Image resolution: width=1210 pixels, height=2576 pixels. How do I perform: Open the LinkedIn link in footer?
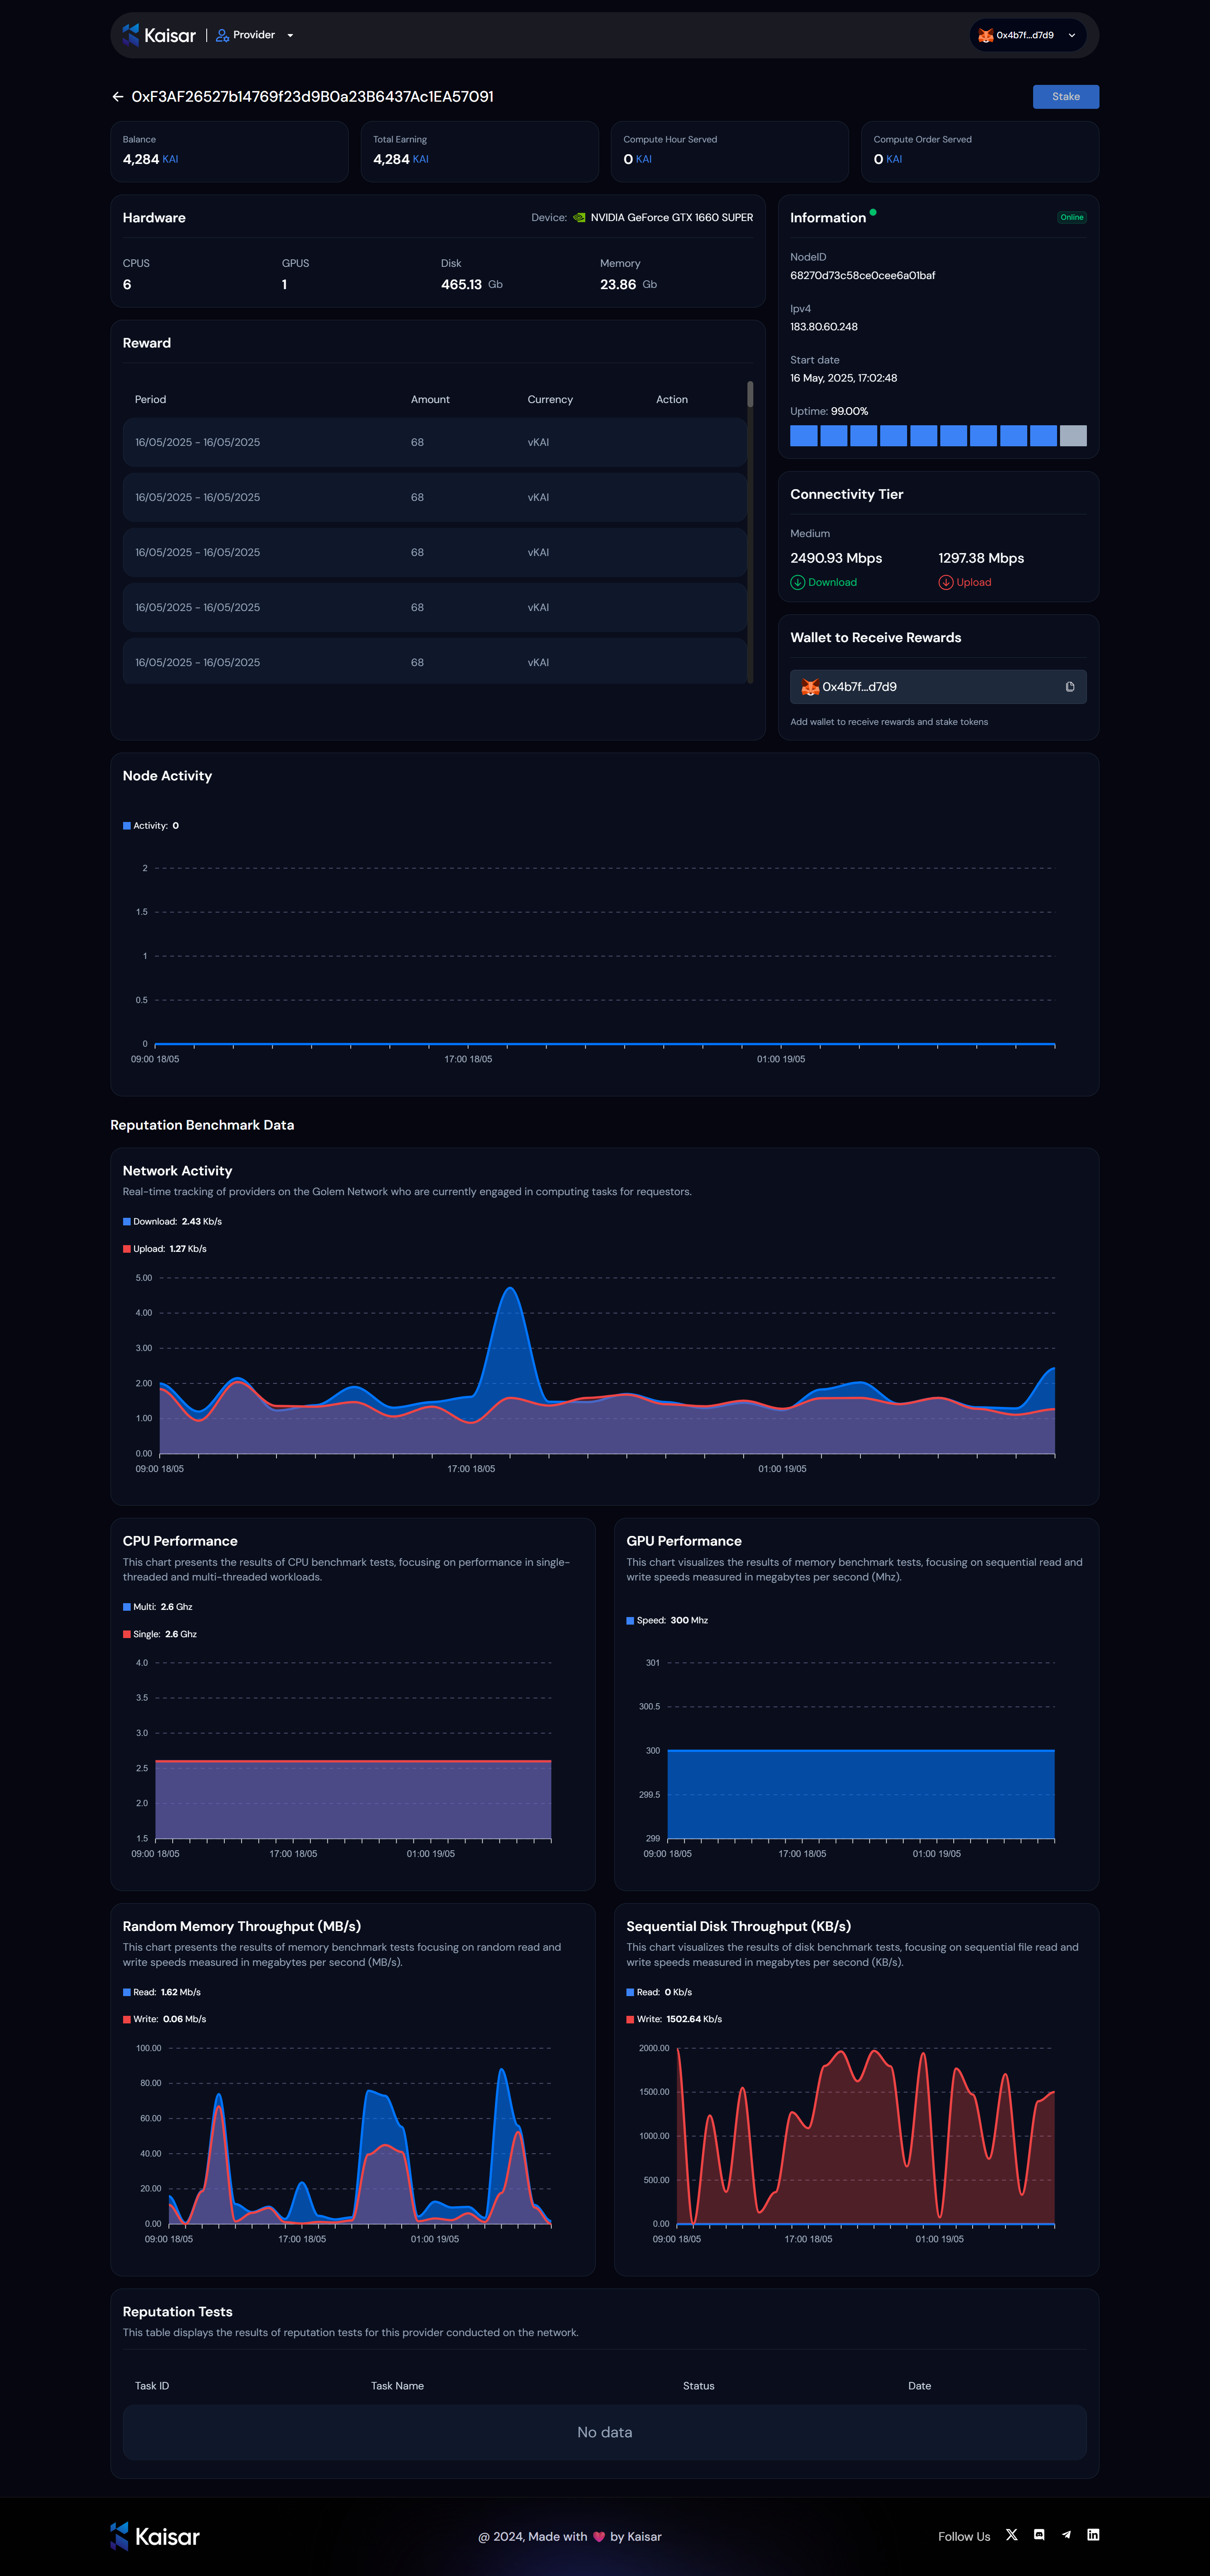1093,2535
